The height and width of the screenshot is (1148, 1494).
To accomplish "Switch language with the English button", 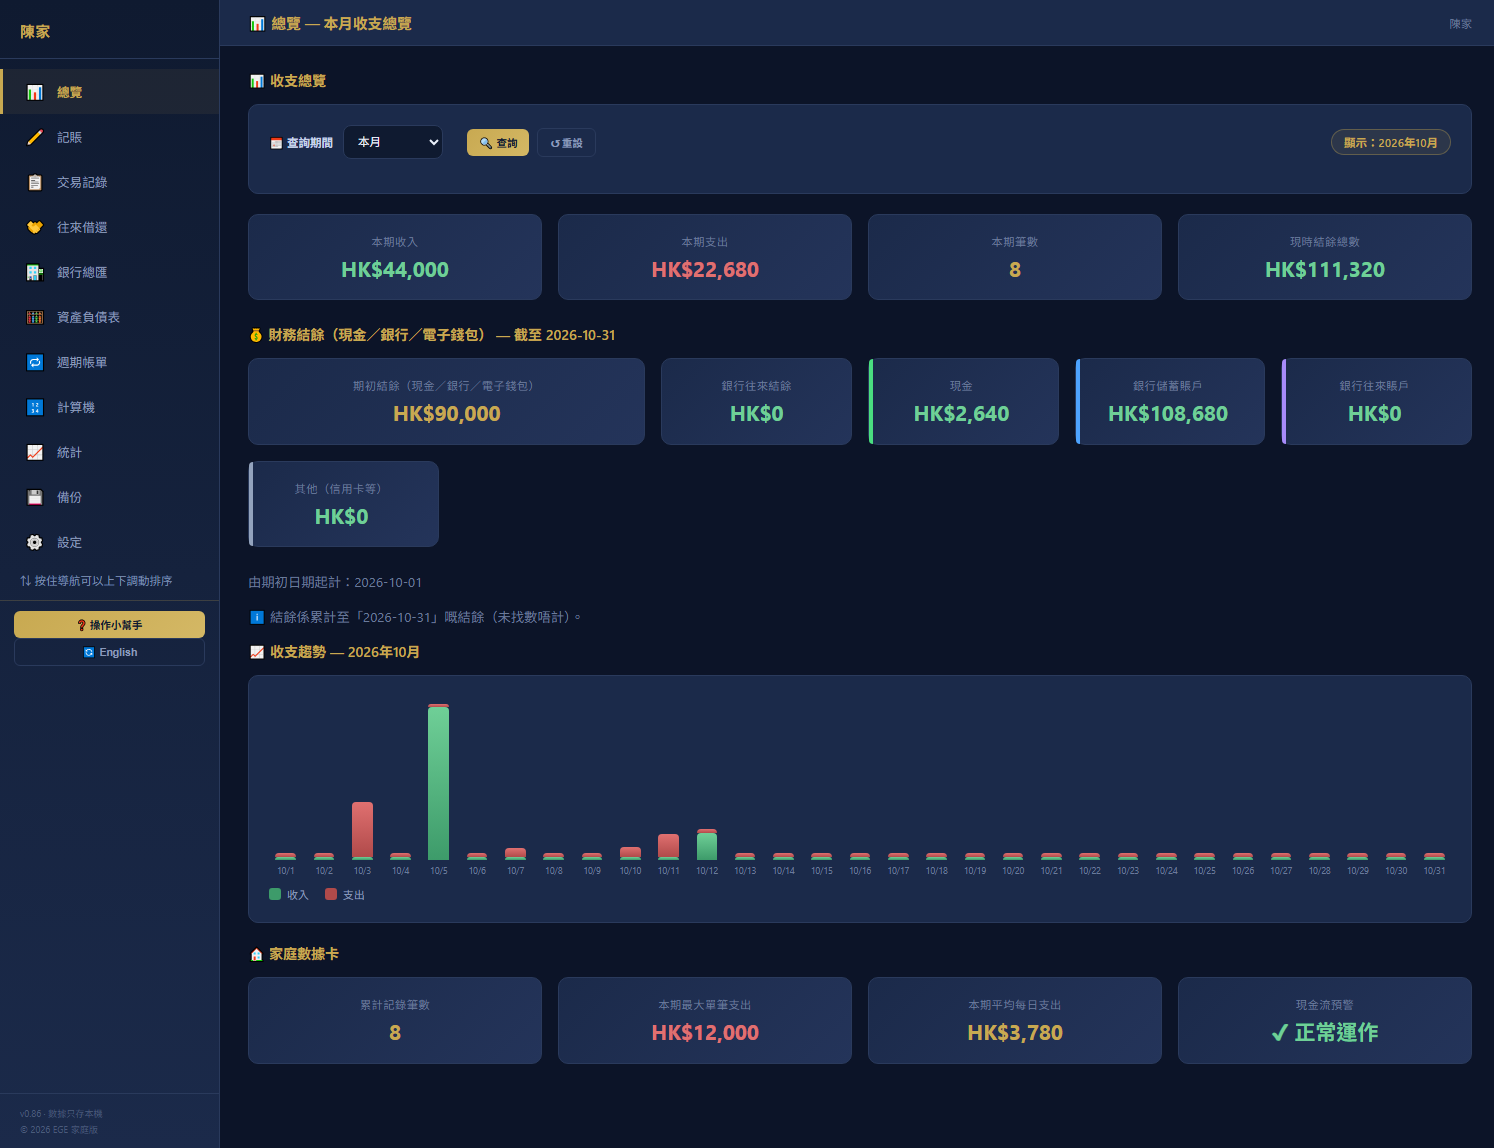I will pyautogui.click(x=109, y=652).
